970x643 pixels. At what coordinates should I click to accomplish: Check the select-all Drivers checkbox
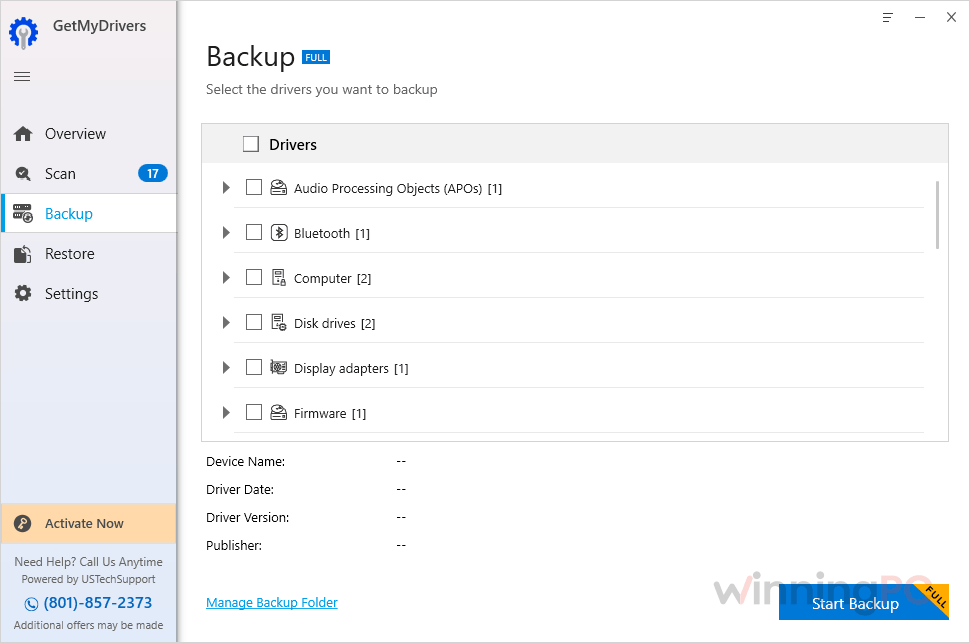[x=251, y=144]
